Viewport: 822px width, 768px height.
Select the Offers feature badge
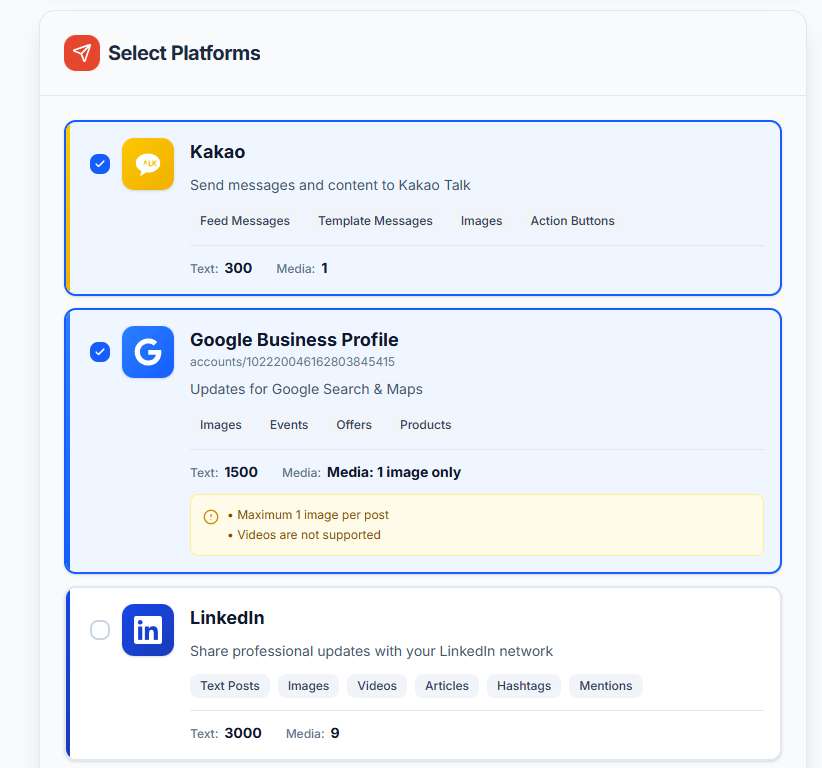pos(354,424)
